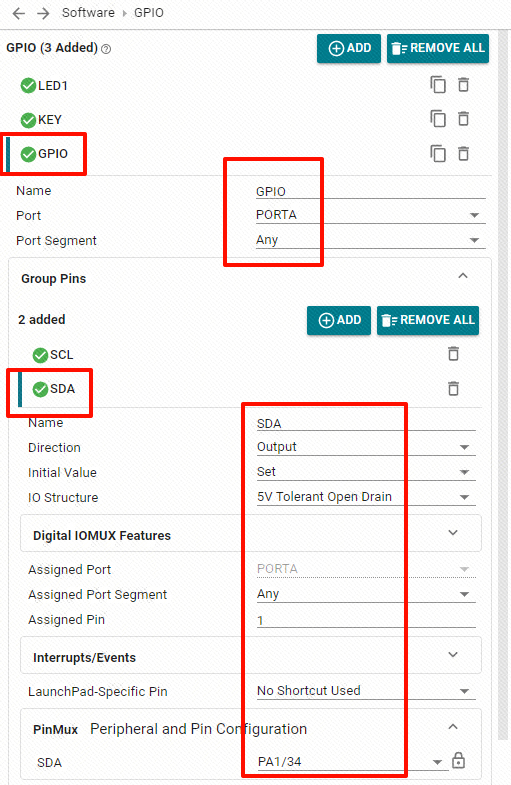Screen dimensions: 511x785
Task: Delete the KEY GPIO instance
Action: (463, 119)
